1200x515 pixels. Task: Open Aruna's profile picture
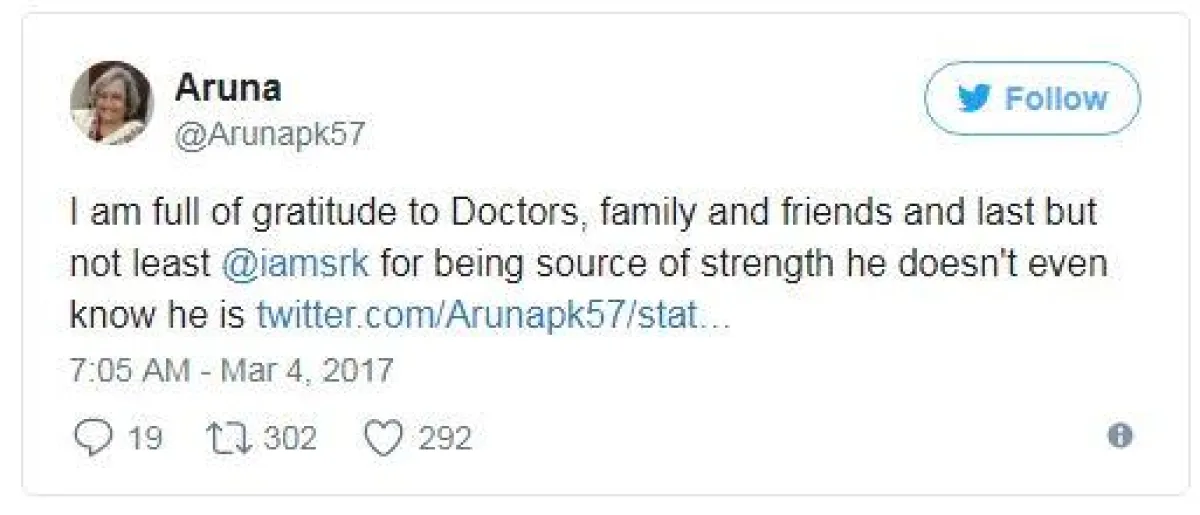click(111, 102)
